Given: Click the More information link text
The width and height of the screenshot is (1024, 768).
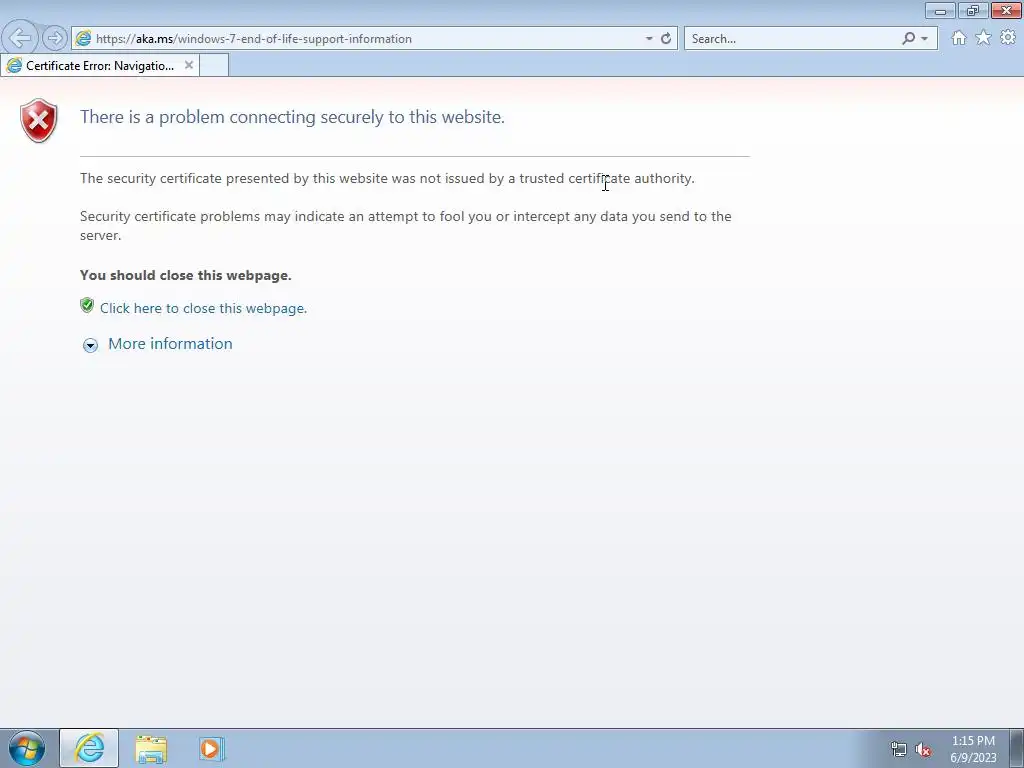Looking at the screenshot, I should pos(170,344).
